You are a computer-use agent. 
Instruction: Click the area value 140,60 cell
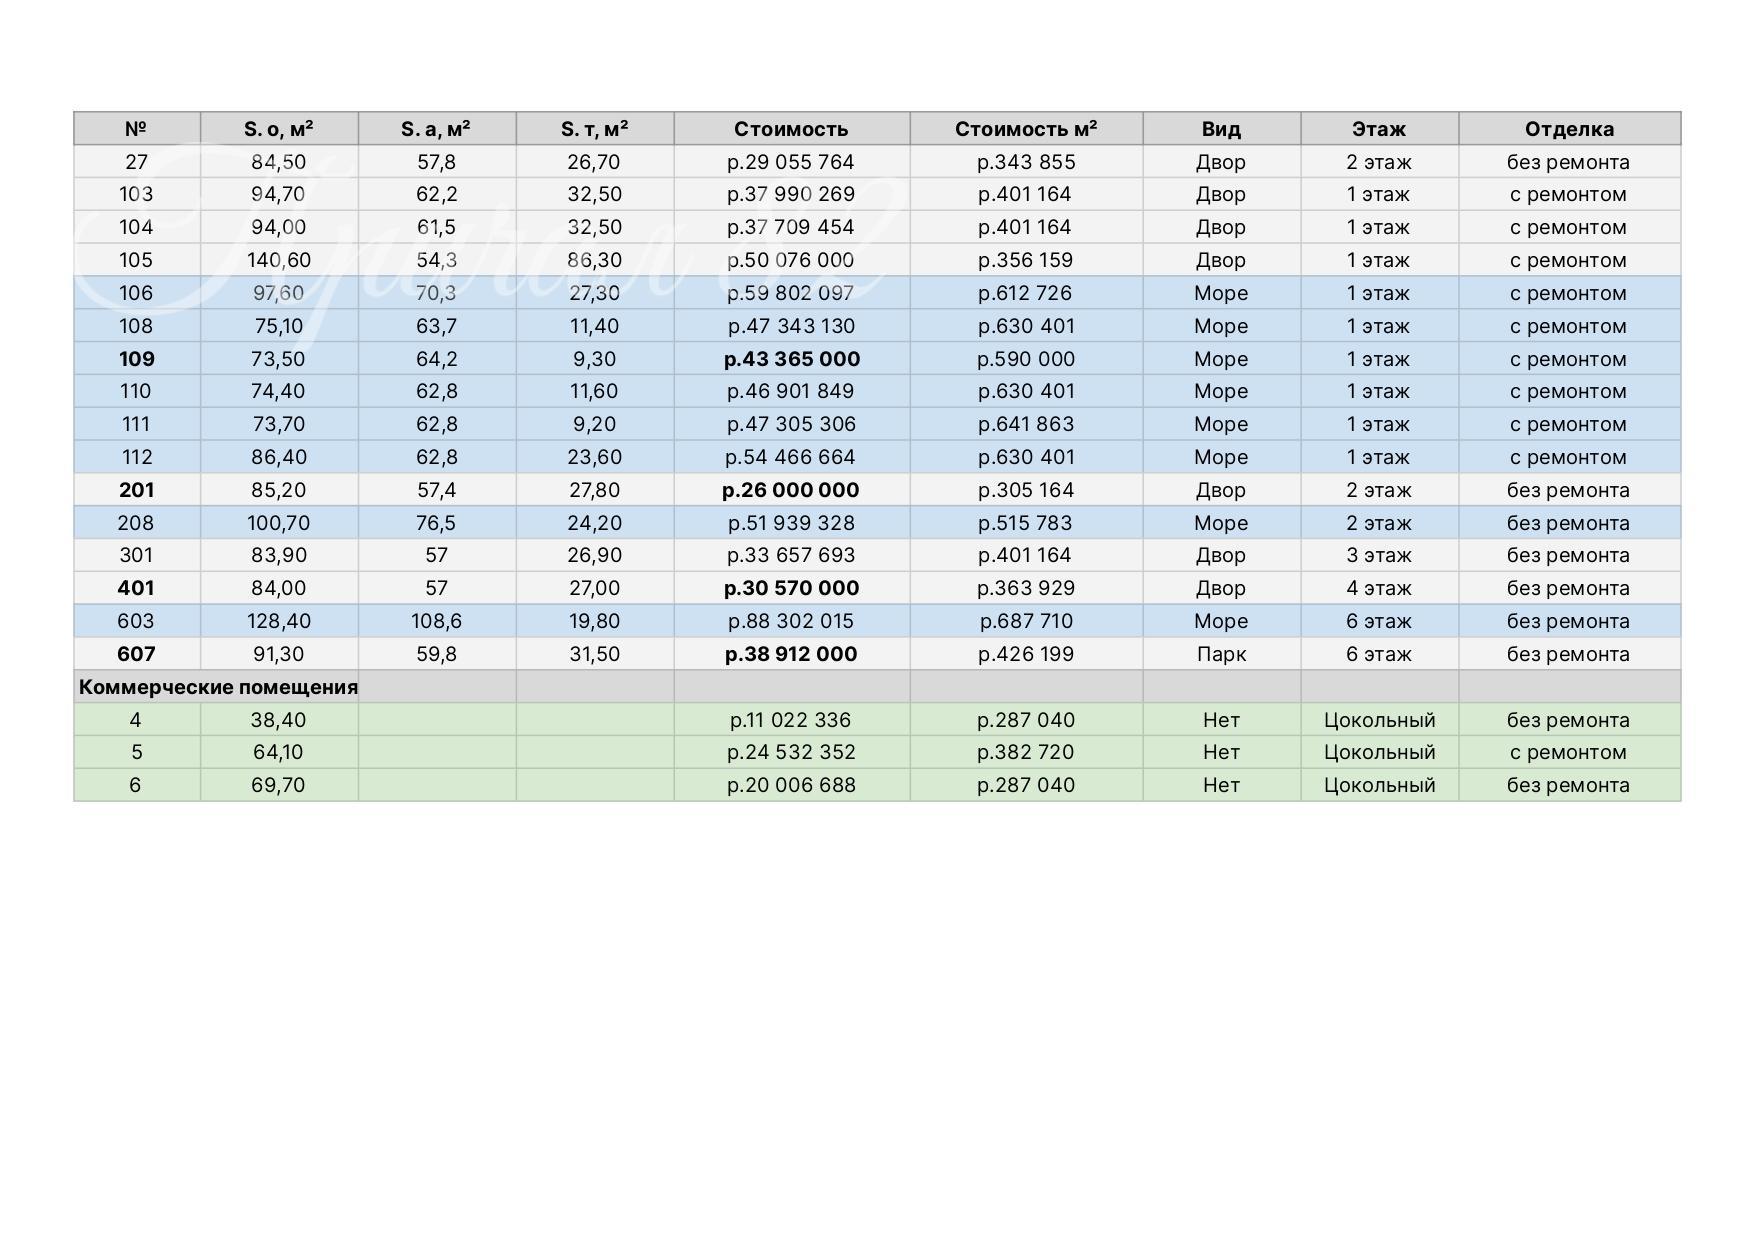point(278,260)
